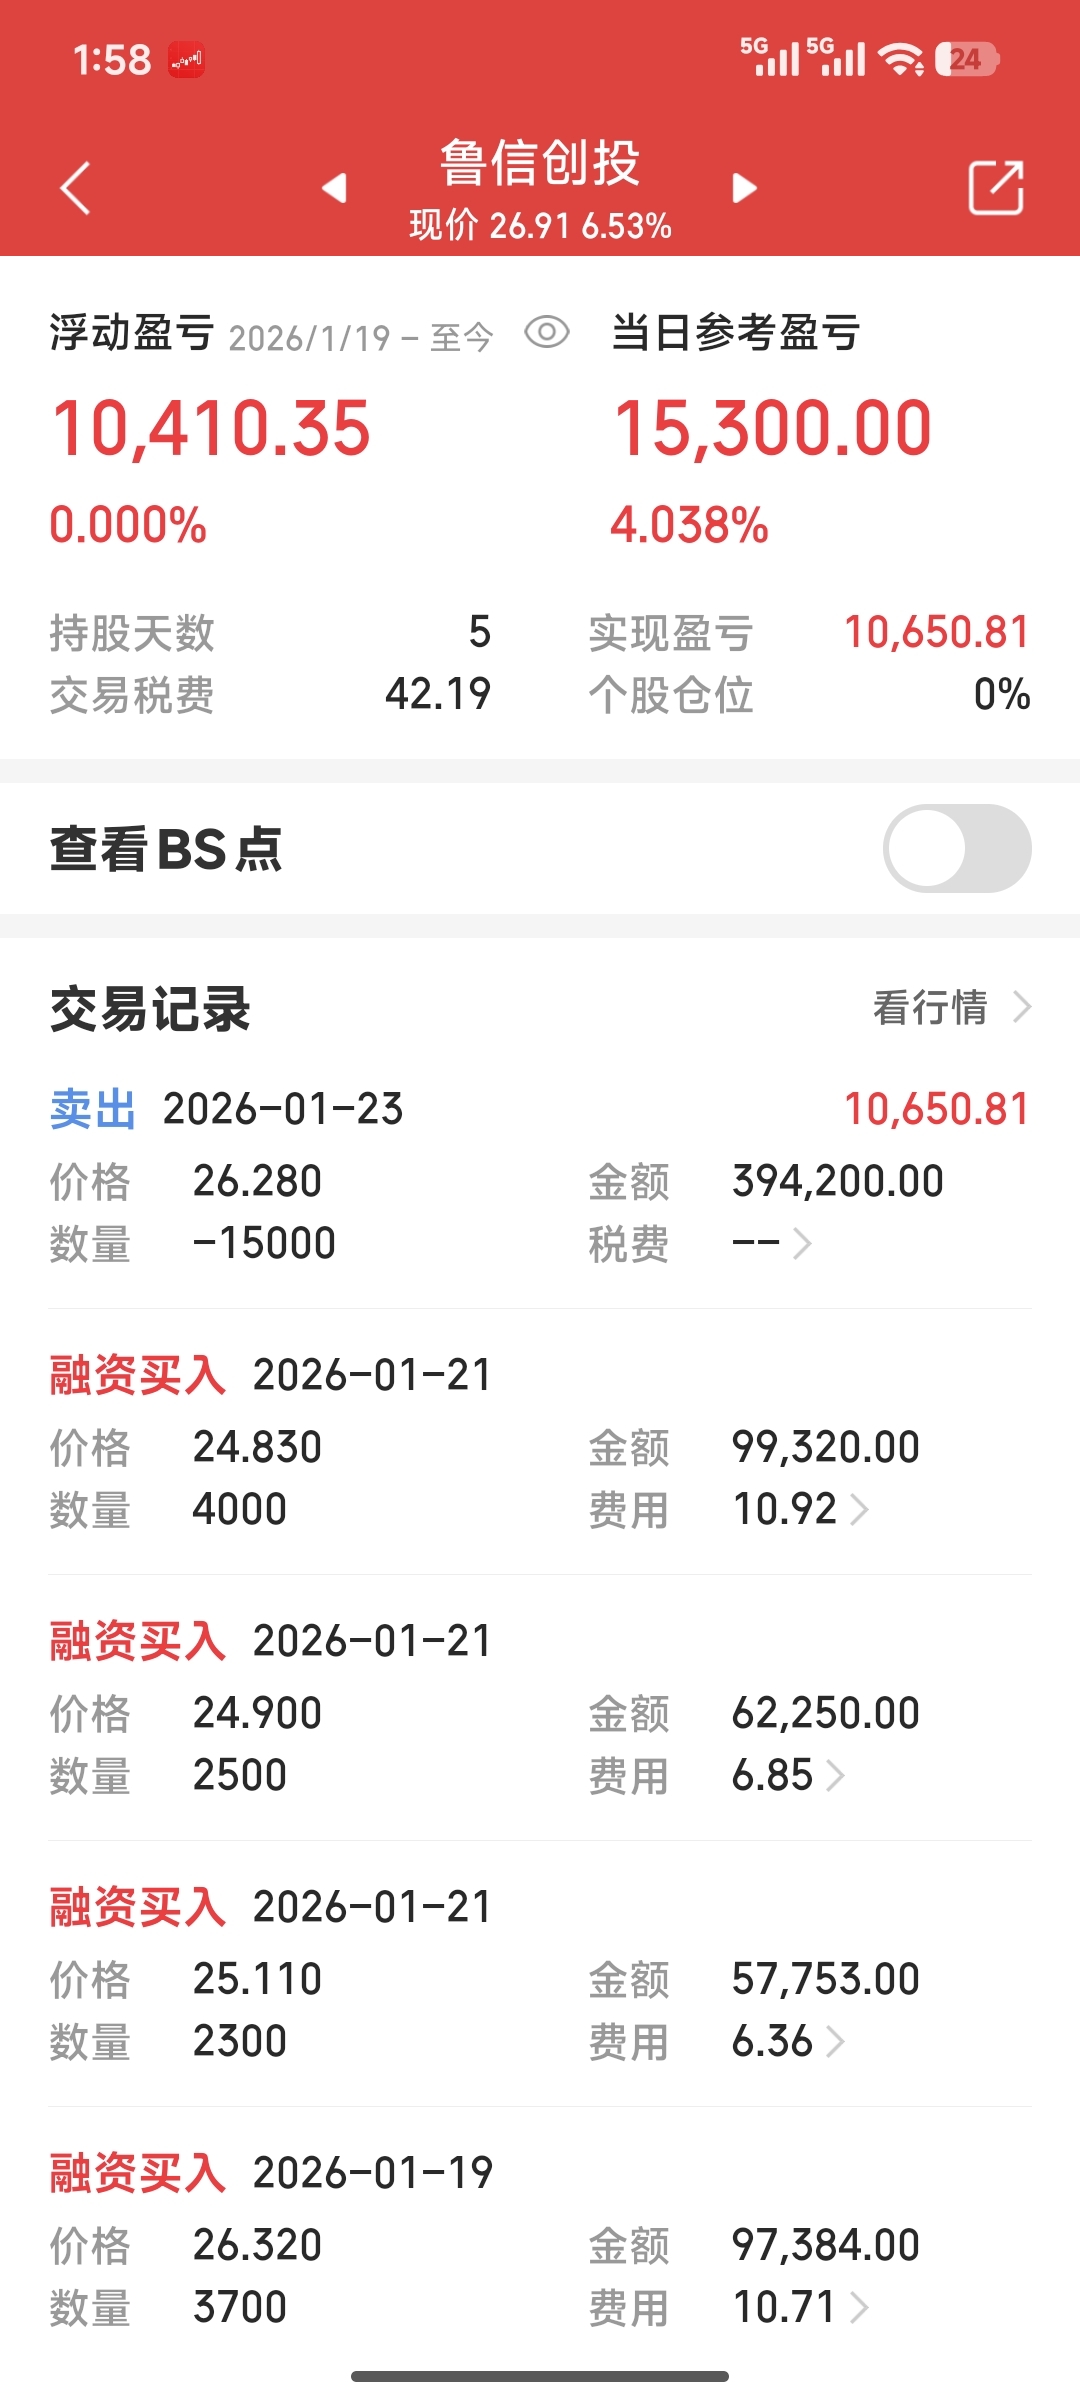
Task: Tap the red app notification status icon
Action: click(x=186, y=60)
